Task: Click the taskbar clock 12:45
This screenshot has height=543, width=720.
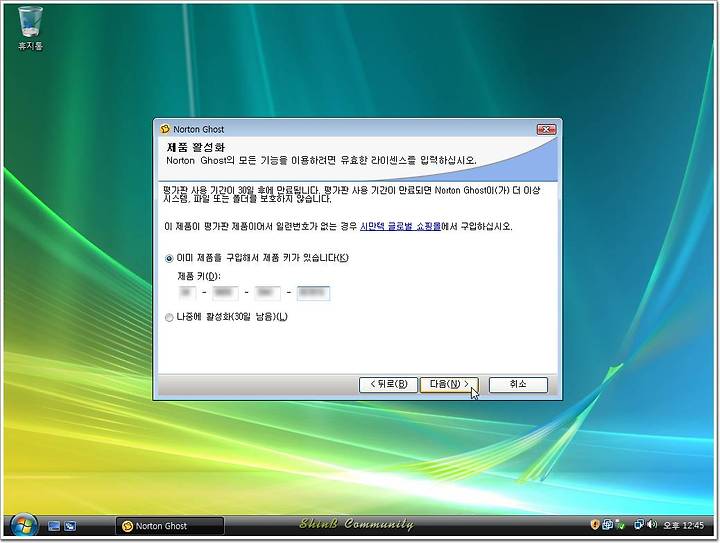Action: 683,525
